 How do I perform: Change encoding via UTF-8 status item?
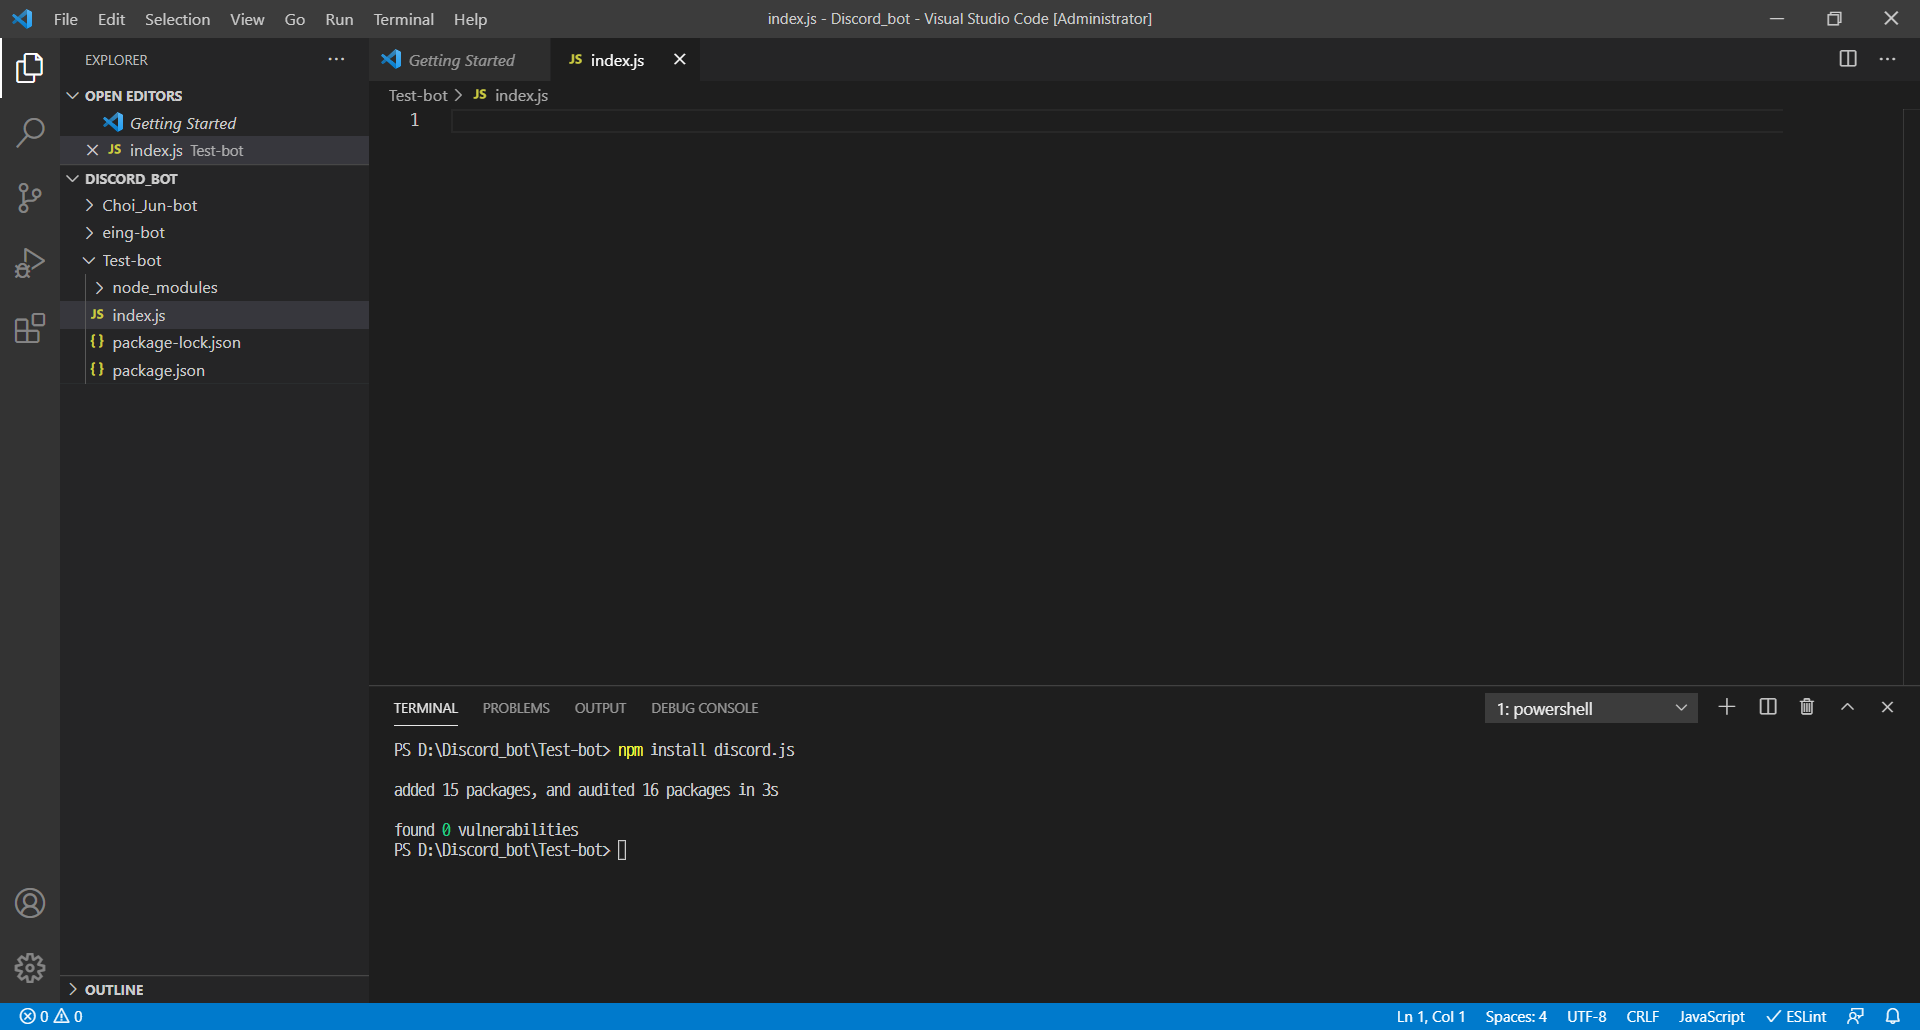click(x=1586, y=1016)
